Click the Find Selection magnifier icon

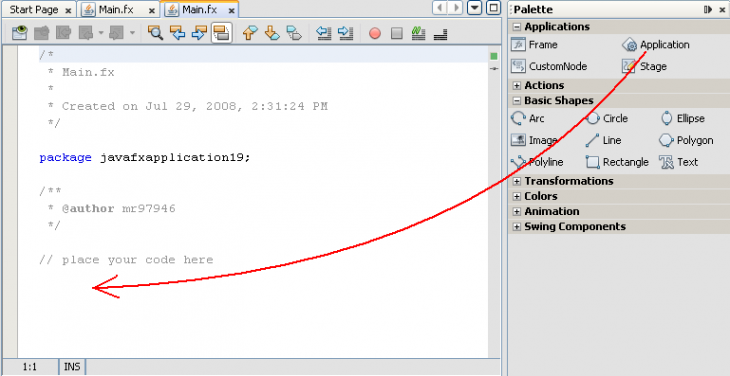point(155,33)
